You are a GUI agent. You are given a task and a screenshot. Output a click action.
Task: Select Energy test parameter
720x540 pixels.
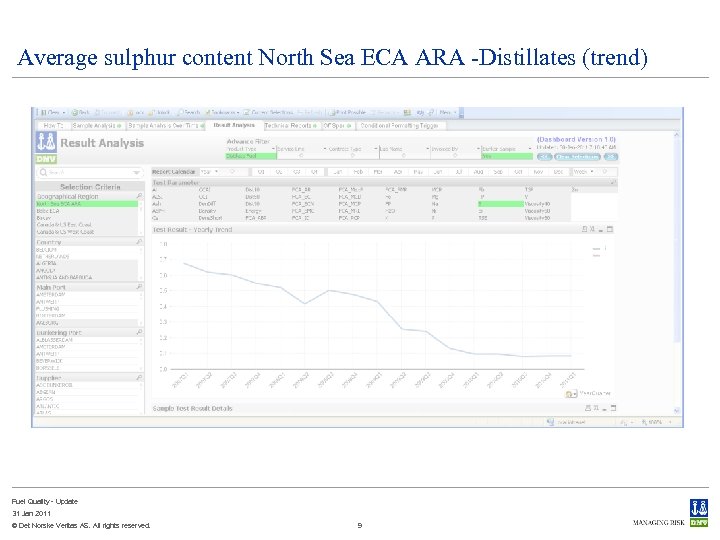pos(253,211)
